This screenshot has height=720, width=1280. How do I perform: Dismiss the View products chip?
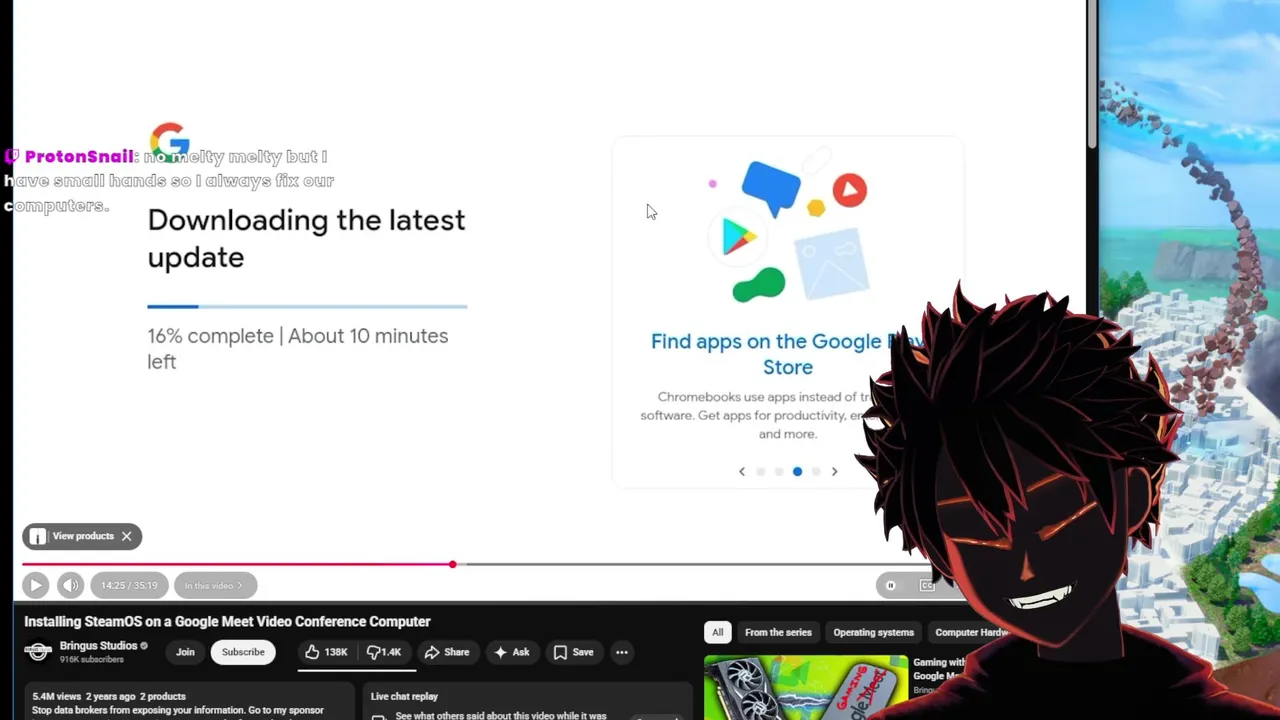(x=126, y=536)
